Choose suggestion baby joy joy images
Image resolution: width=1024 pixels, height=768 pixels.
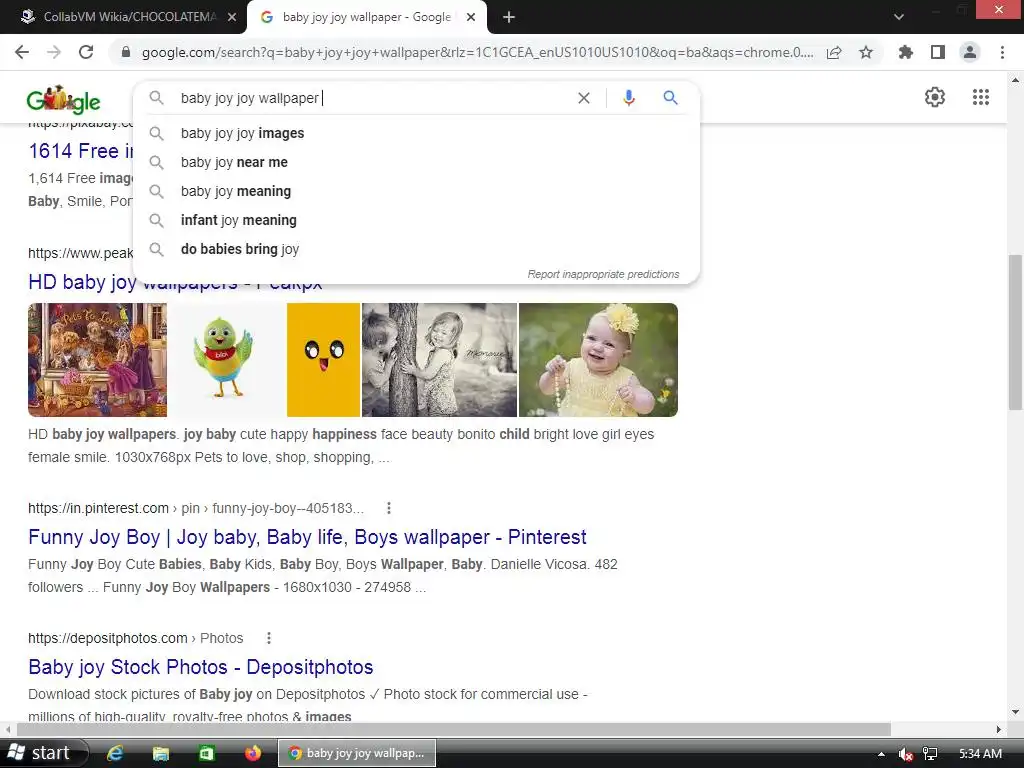tap(416, 133)
